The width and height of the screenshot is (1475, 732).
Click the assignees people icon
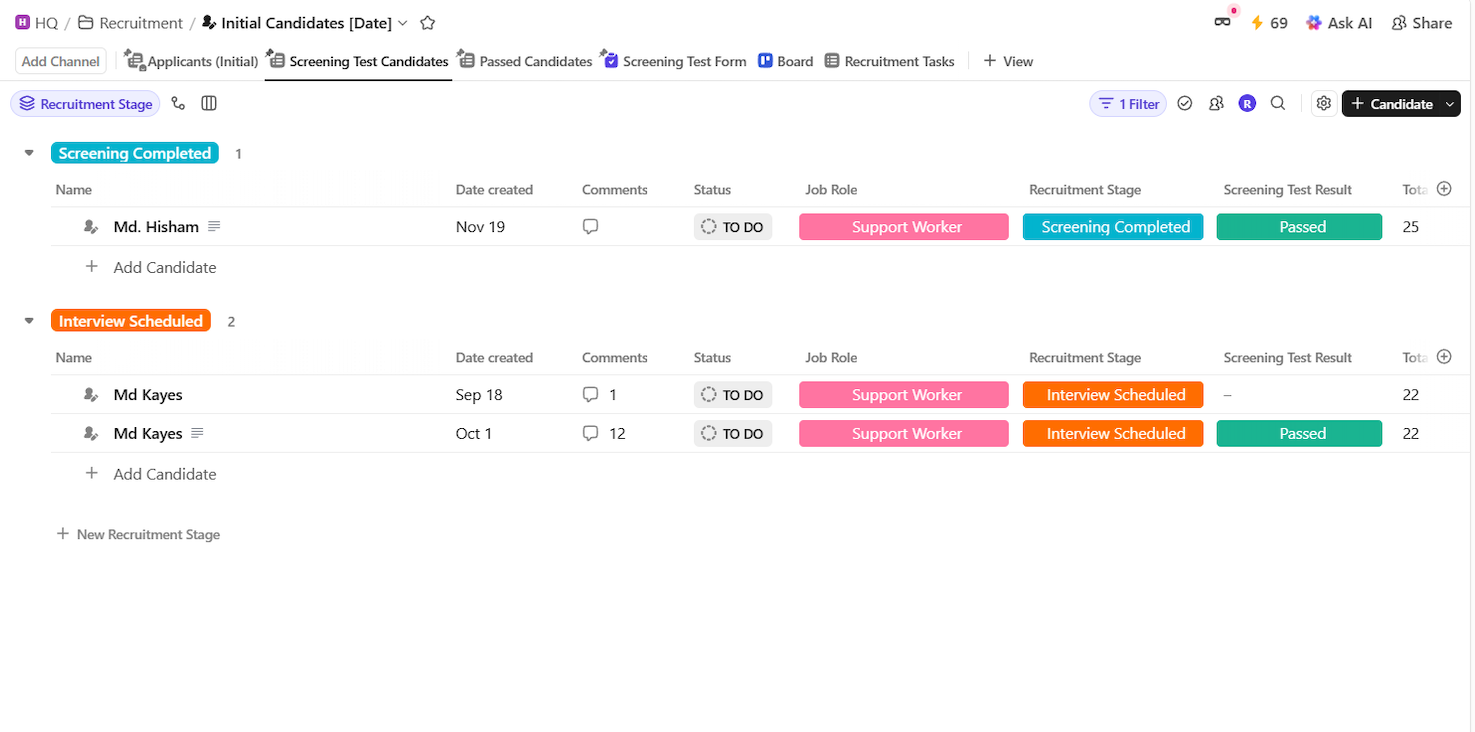tap(1216, 103)
